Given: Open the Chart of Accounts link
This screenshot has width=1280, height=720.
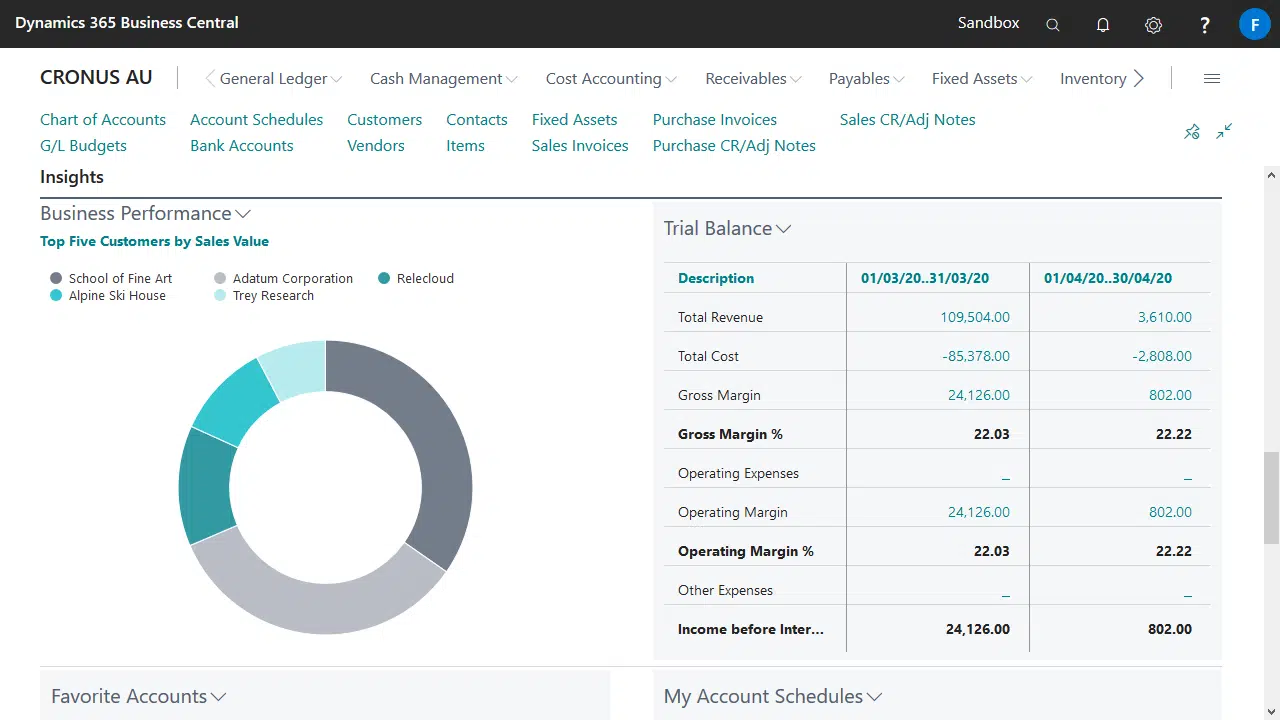Looking at the screenshot, I should pos(103,120).
